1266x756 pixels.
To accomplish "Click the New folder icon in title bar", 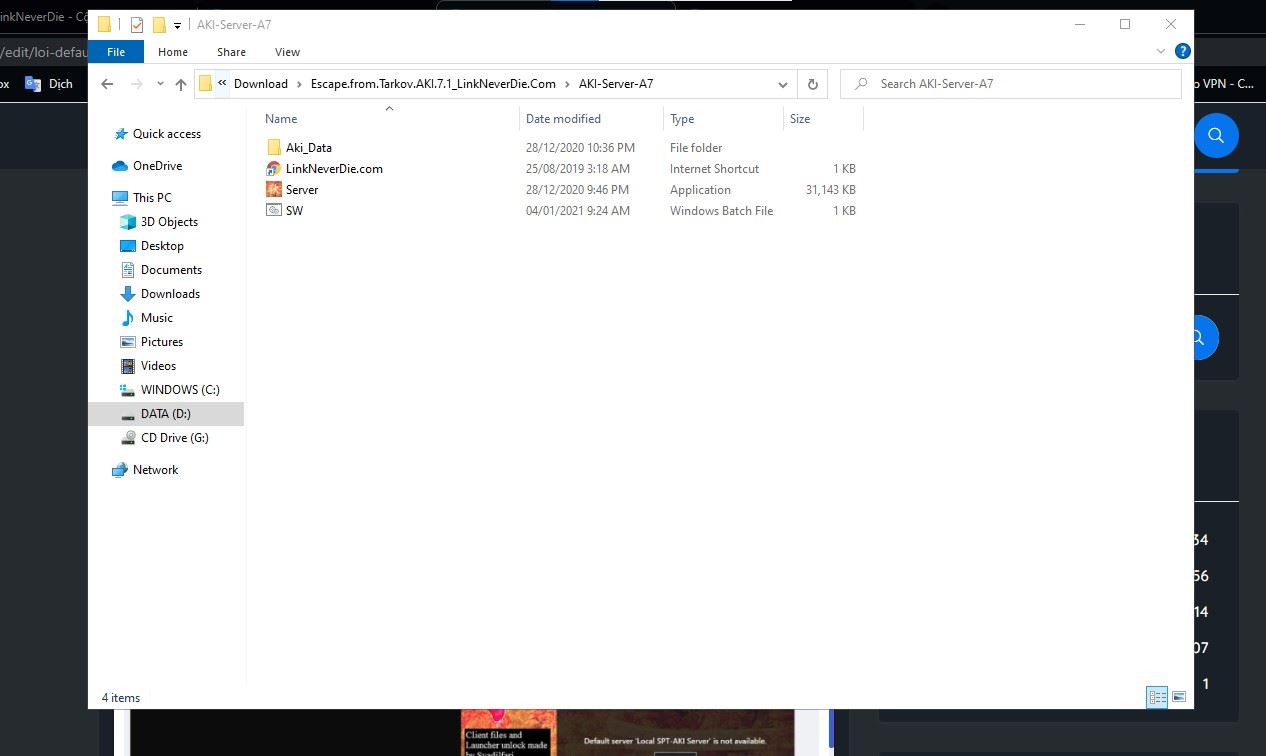I will 159,25.
